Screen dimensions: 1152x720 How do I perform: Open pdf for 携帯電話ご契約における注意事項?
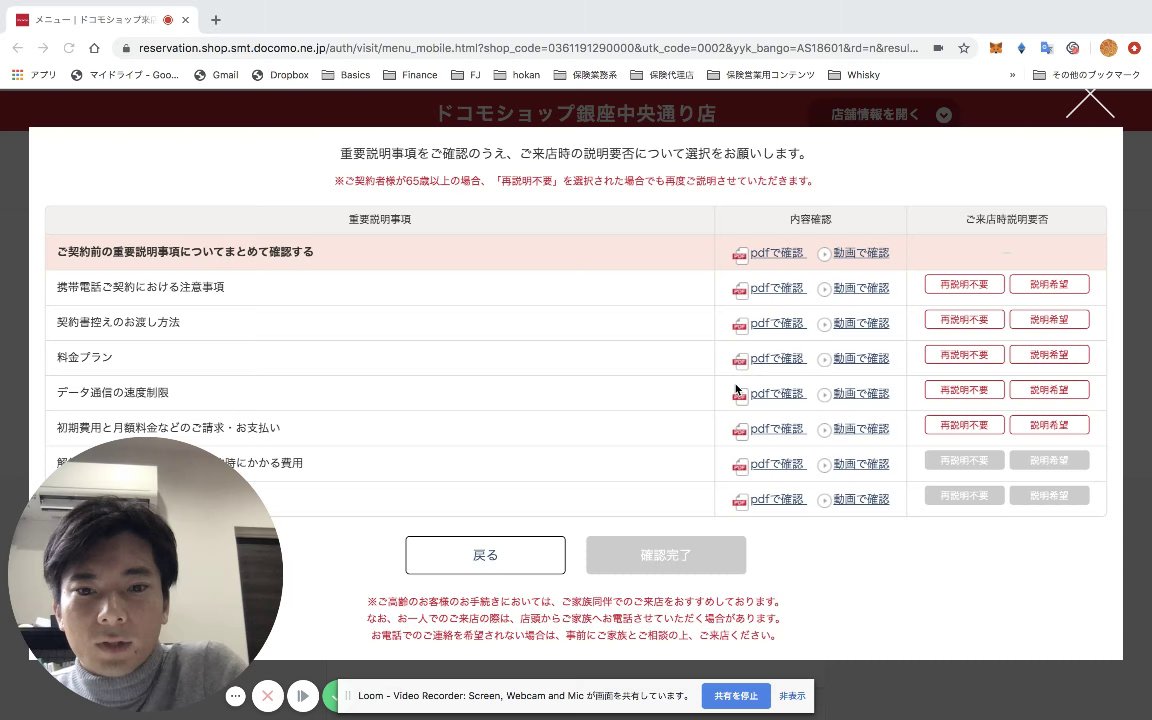(x=777, y=288)
